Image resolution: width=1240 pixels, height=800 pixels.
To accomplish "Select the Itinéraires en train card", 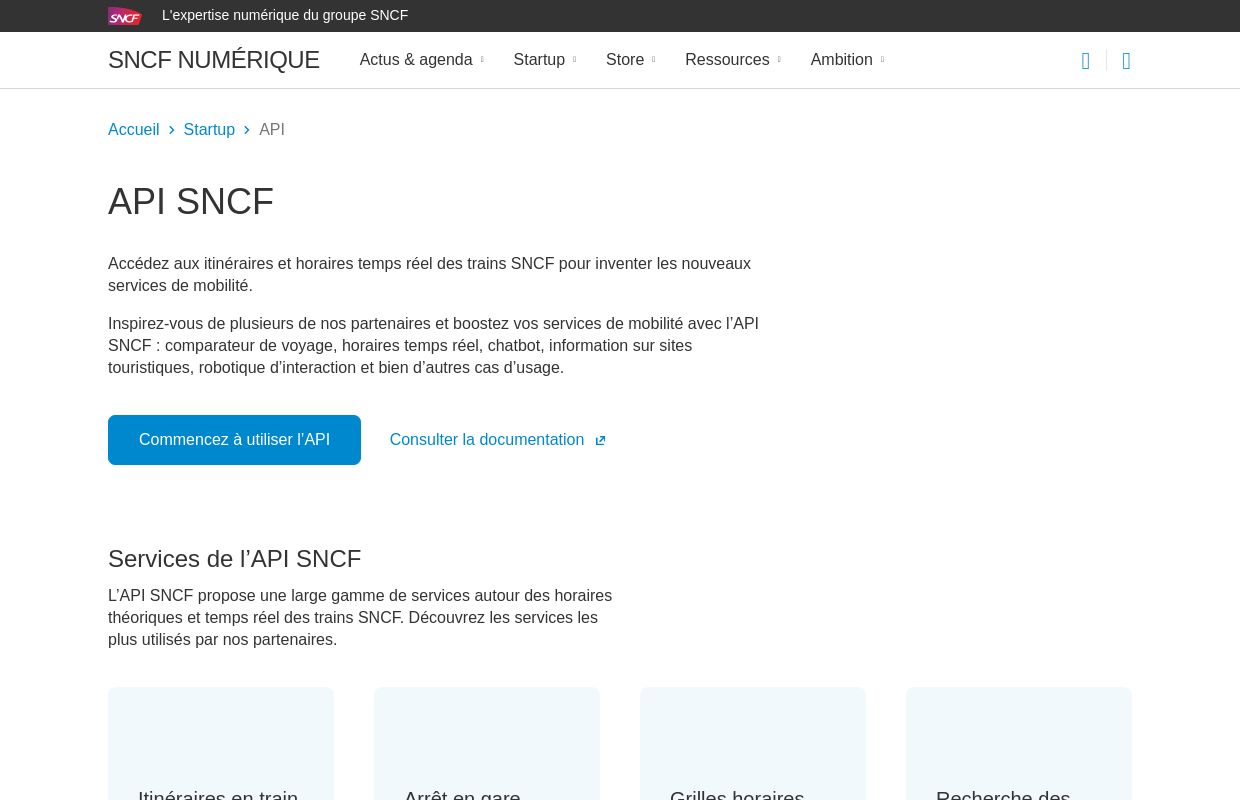I will [x=221, y=744].
